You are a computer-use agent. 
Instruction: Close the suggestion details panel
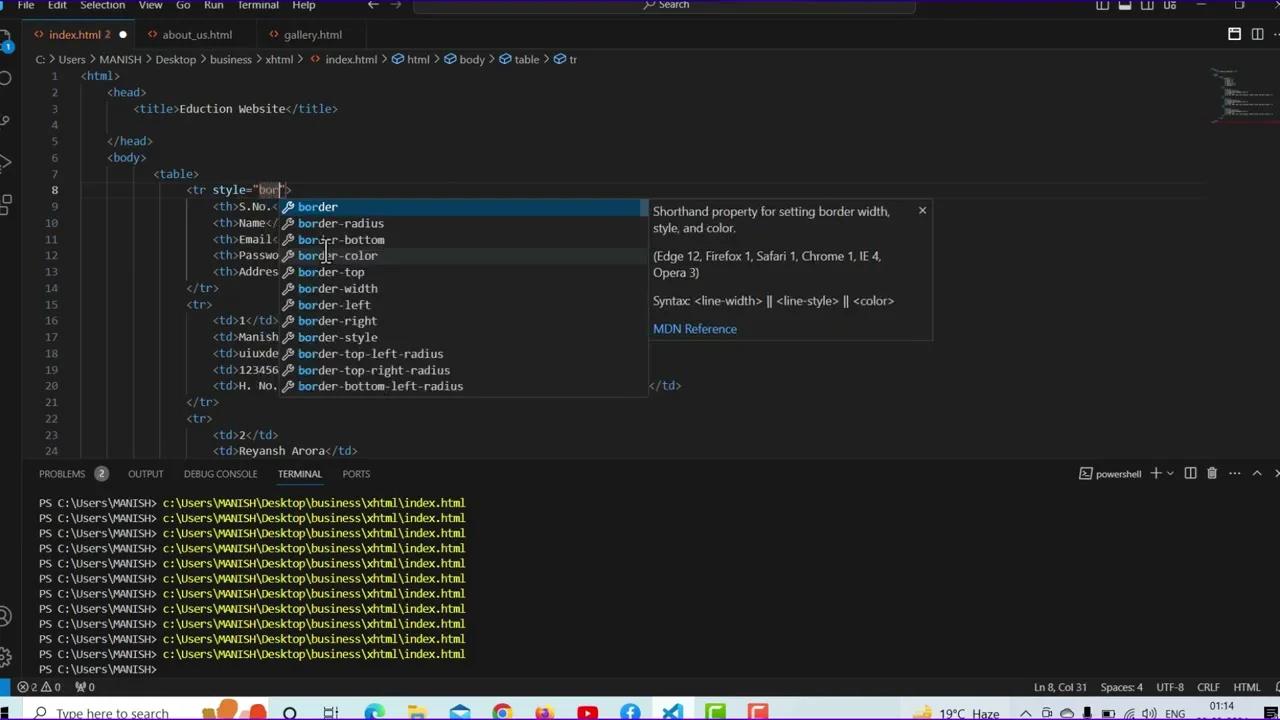(x=922, y=211)
